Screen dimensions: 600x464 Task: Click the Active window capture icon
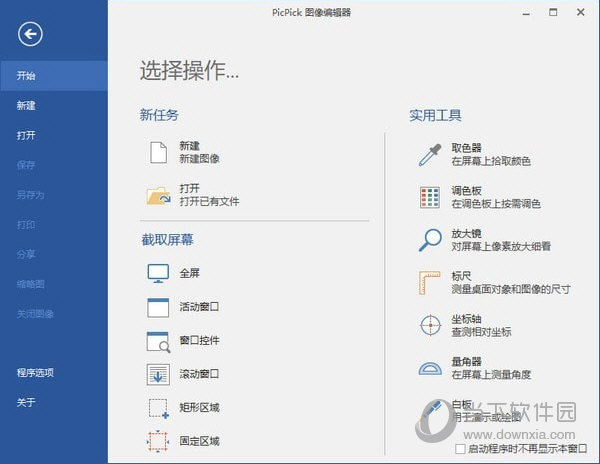pyautogui.click(x=158, y=308)
